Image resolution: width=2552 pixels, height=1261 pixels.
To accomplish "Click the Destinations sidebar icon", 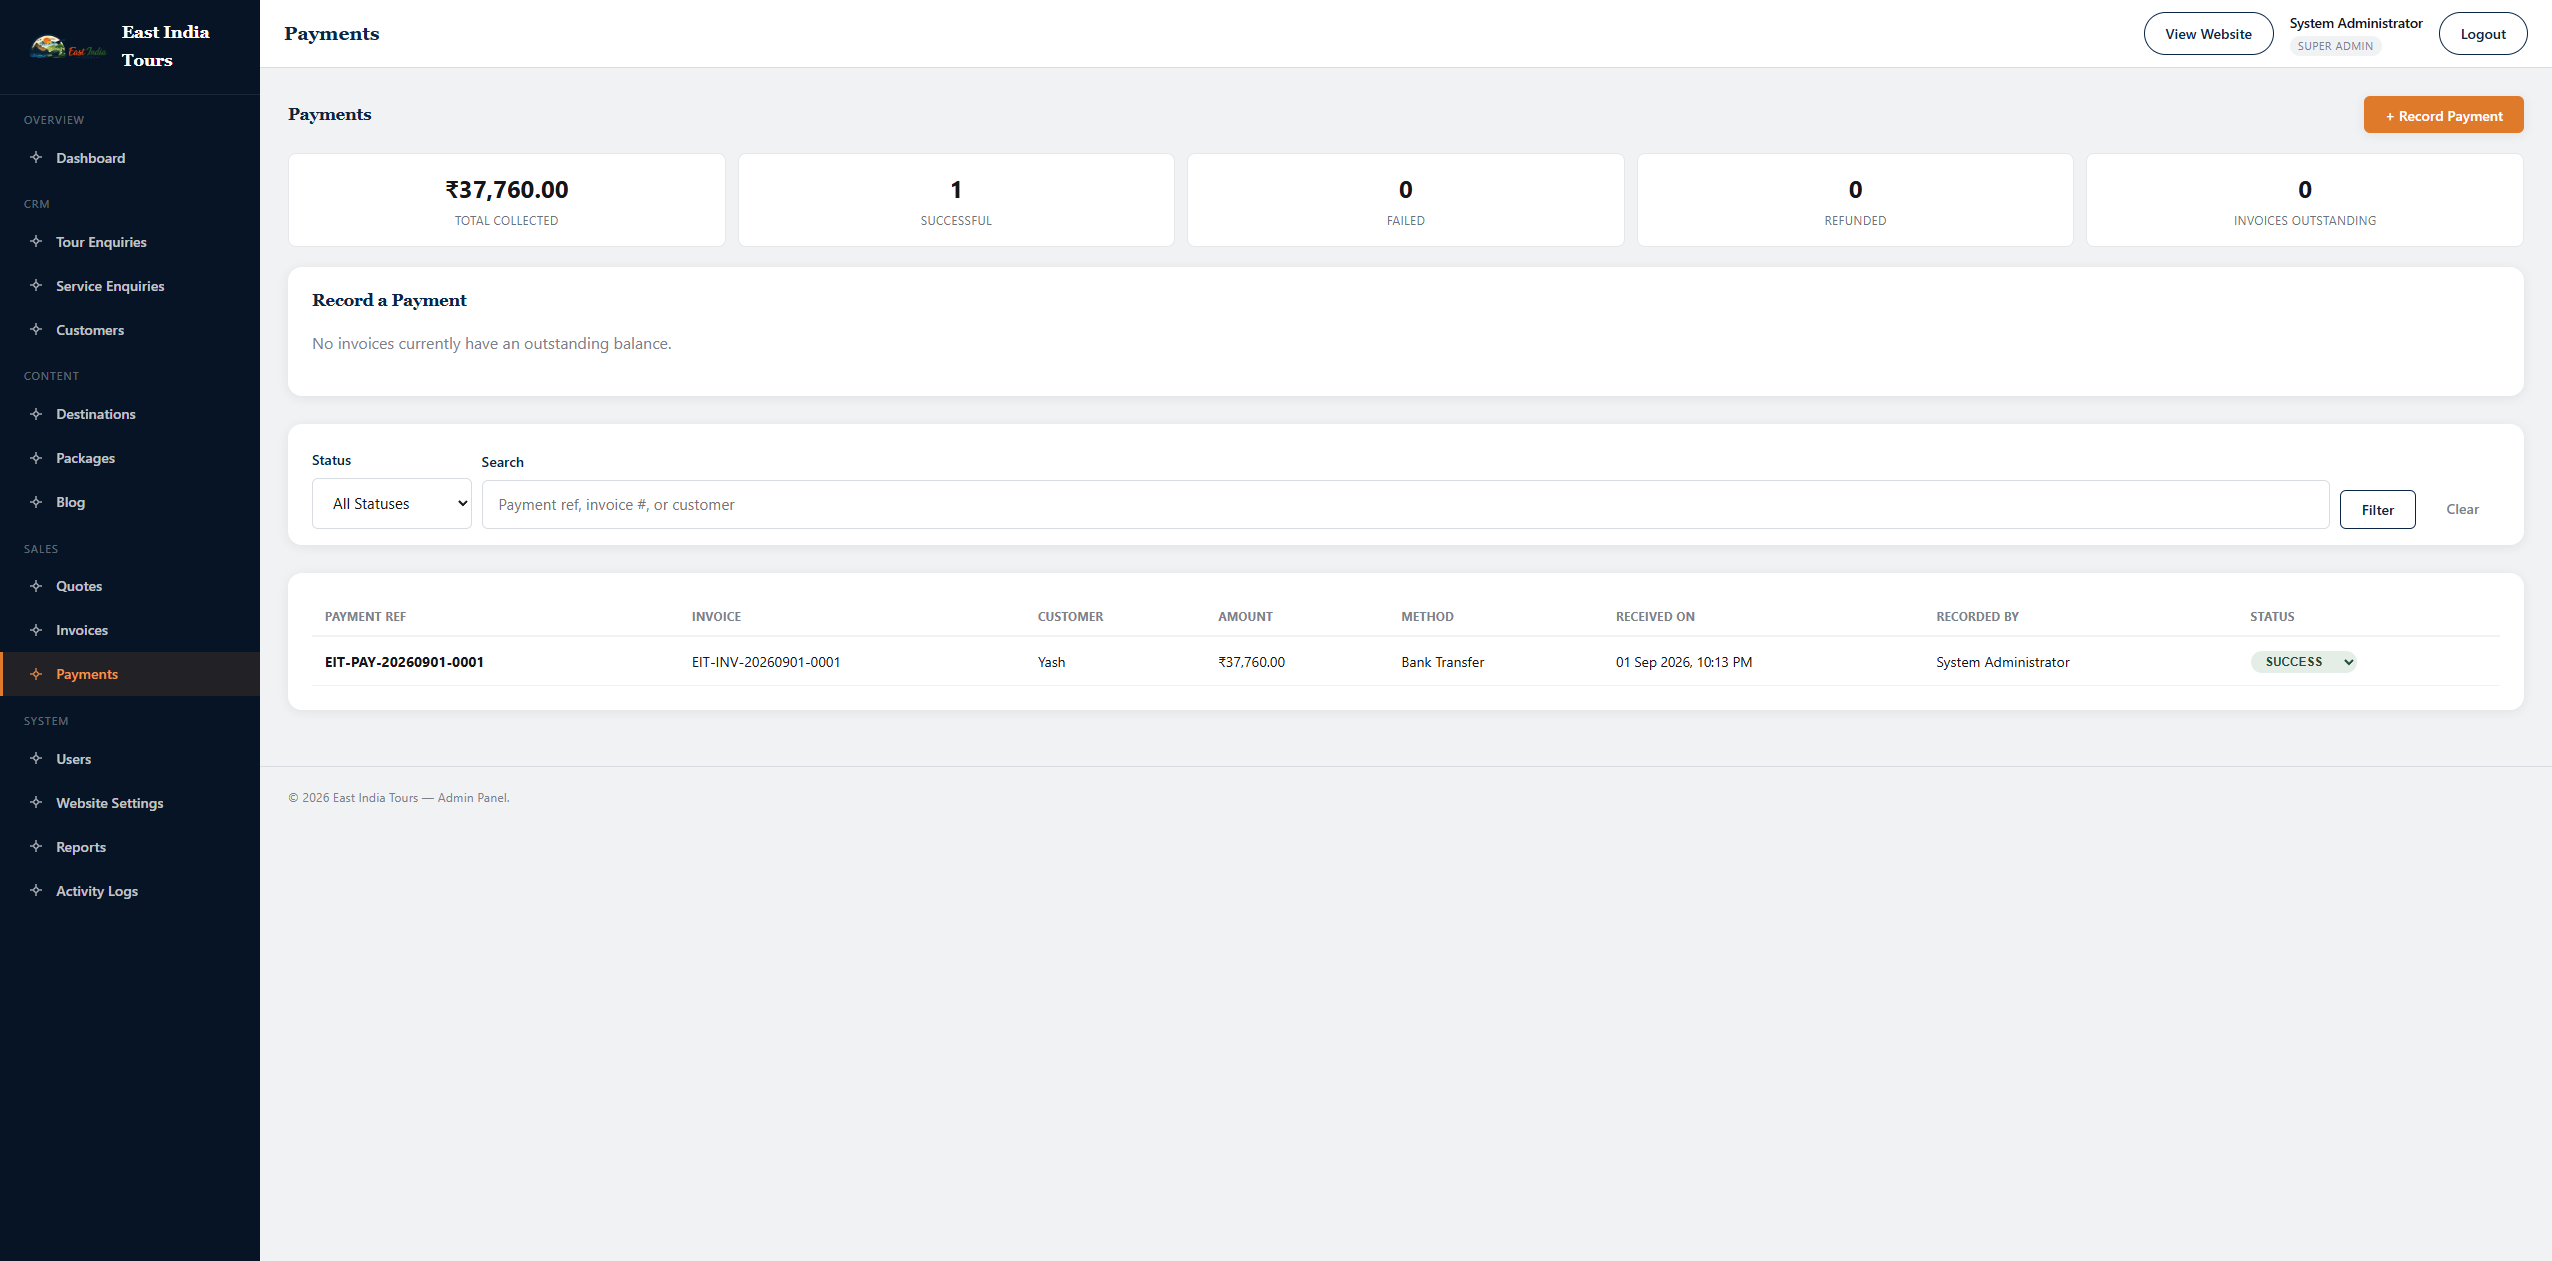I will [36, 413].
